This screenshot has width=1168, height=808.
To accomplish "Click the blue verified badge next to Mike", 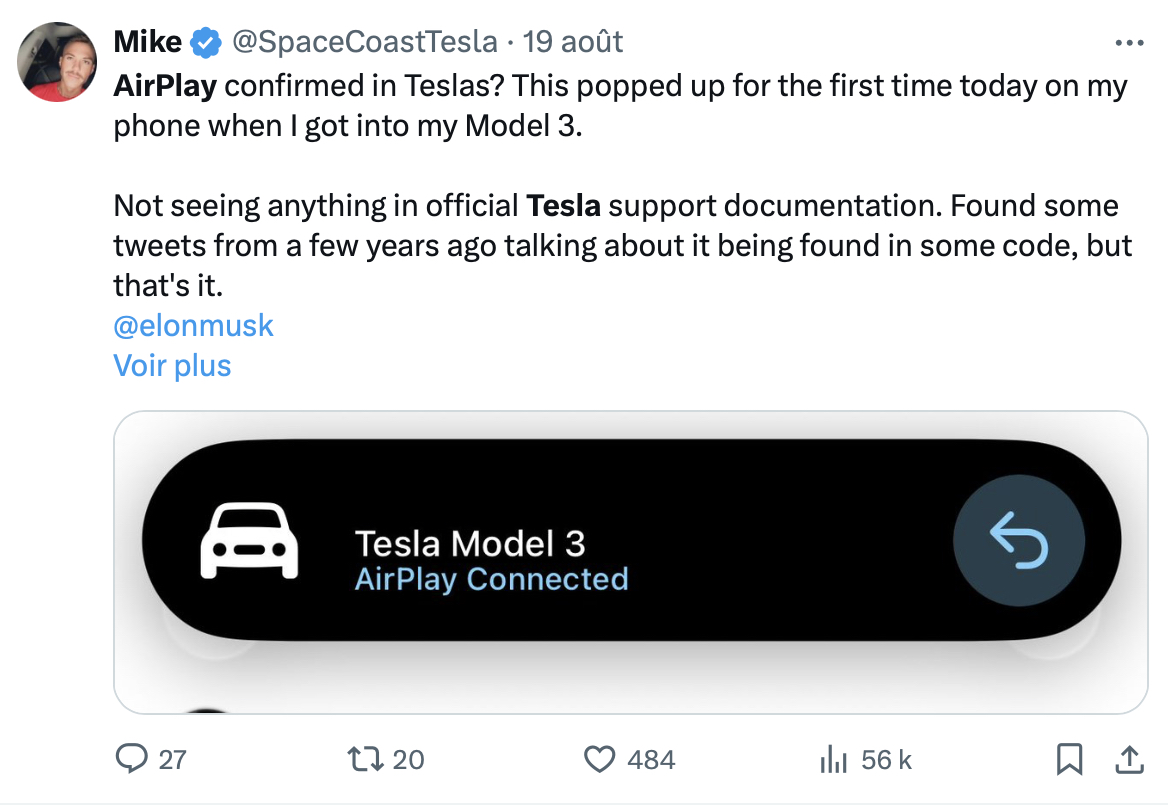I will [x=203, y=41].
